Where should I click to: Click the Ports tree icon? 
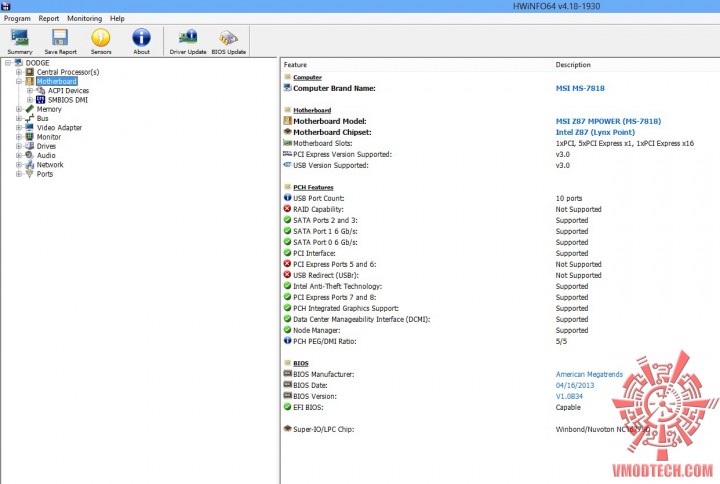pyautogui.click(x=30, y=174)
